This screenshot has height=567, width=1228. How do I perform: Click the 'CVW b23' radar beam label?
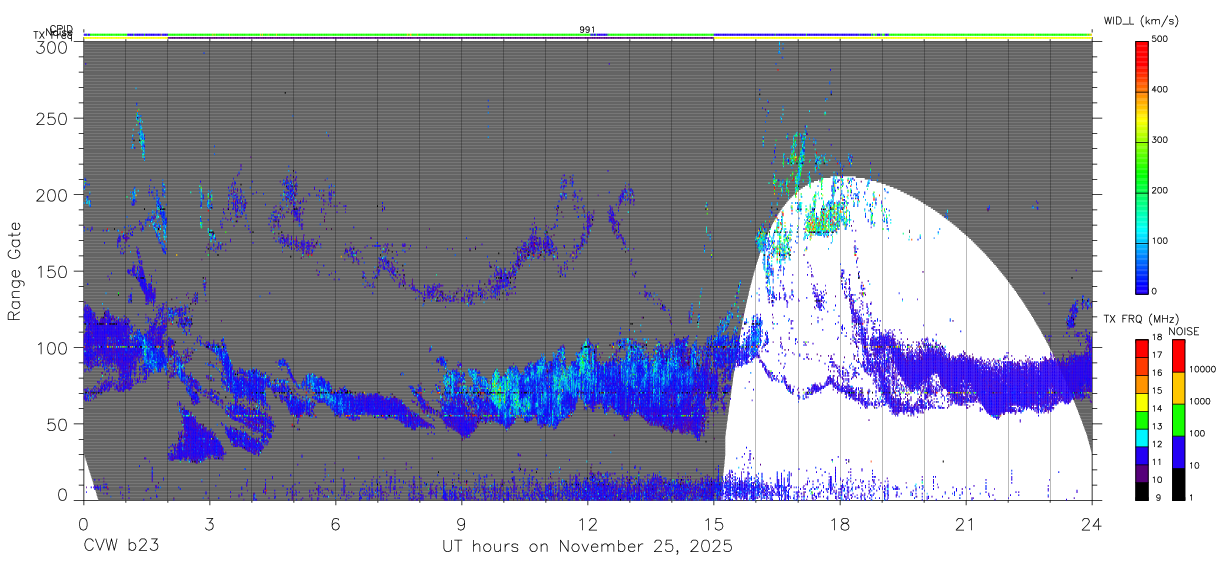(x=121, y=547)
